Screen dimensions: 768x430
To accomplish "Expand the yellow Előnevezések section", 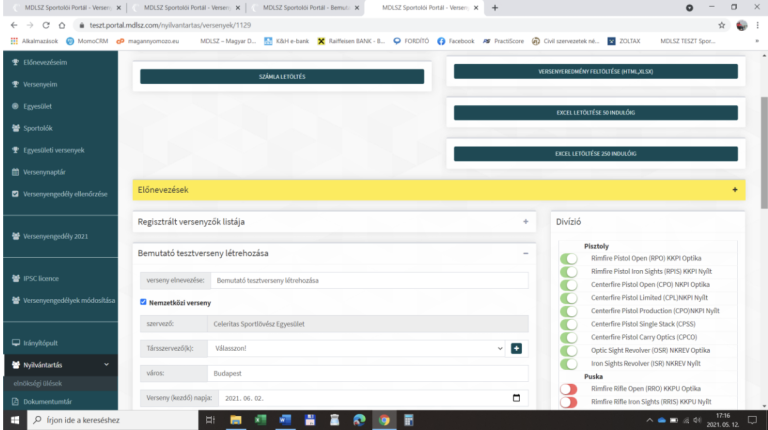I will pyautogui.click(x=734, y=189).
